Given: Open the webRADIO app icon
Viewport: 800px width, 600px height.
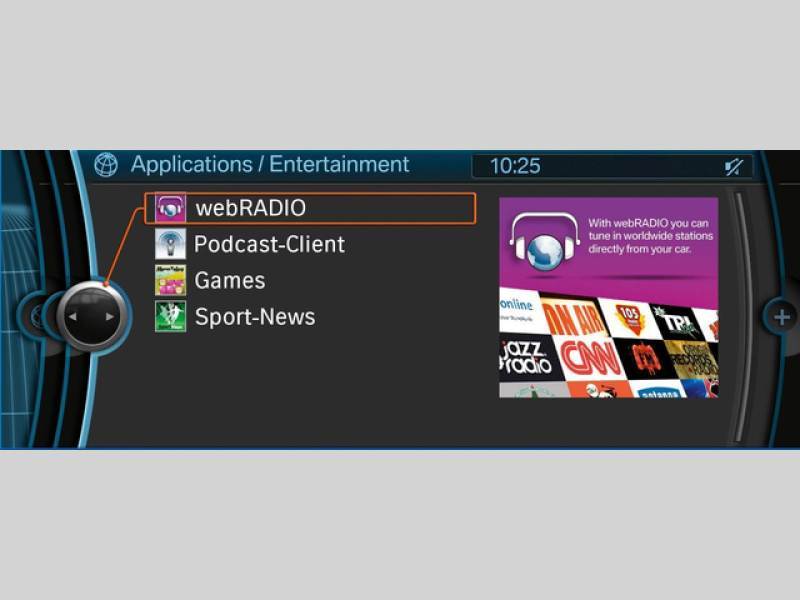Looking at the screenshot, I should click(170, 208).
